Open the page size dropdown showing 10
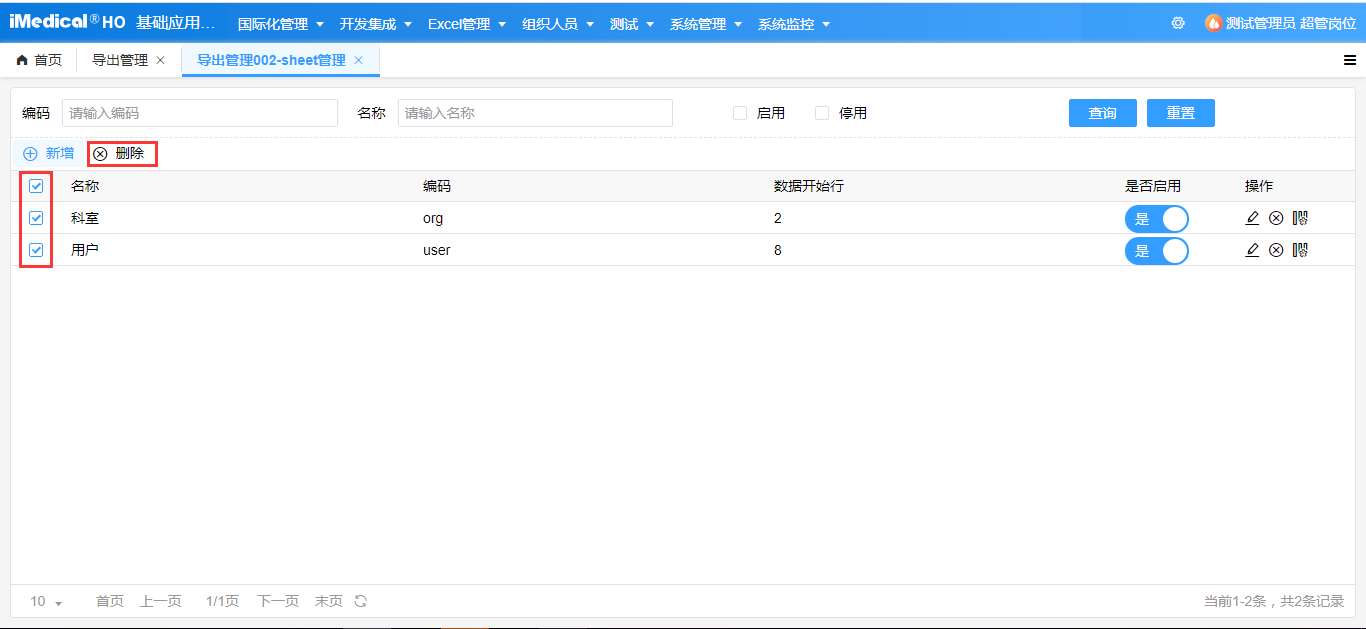Screen dimensions: 1366x629 point(44,601)
